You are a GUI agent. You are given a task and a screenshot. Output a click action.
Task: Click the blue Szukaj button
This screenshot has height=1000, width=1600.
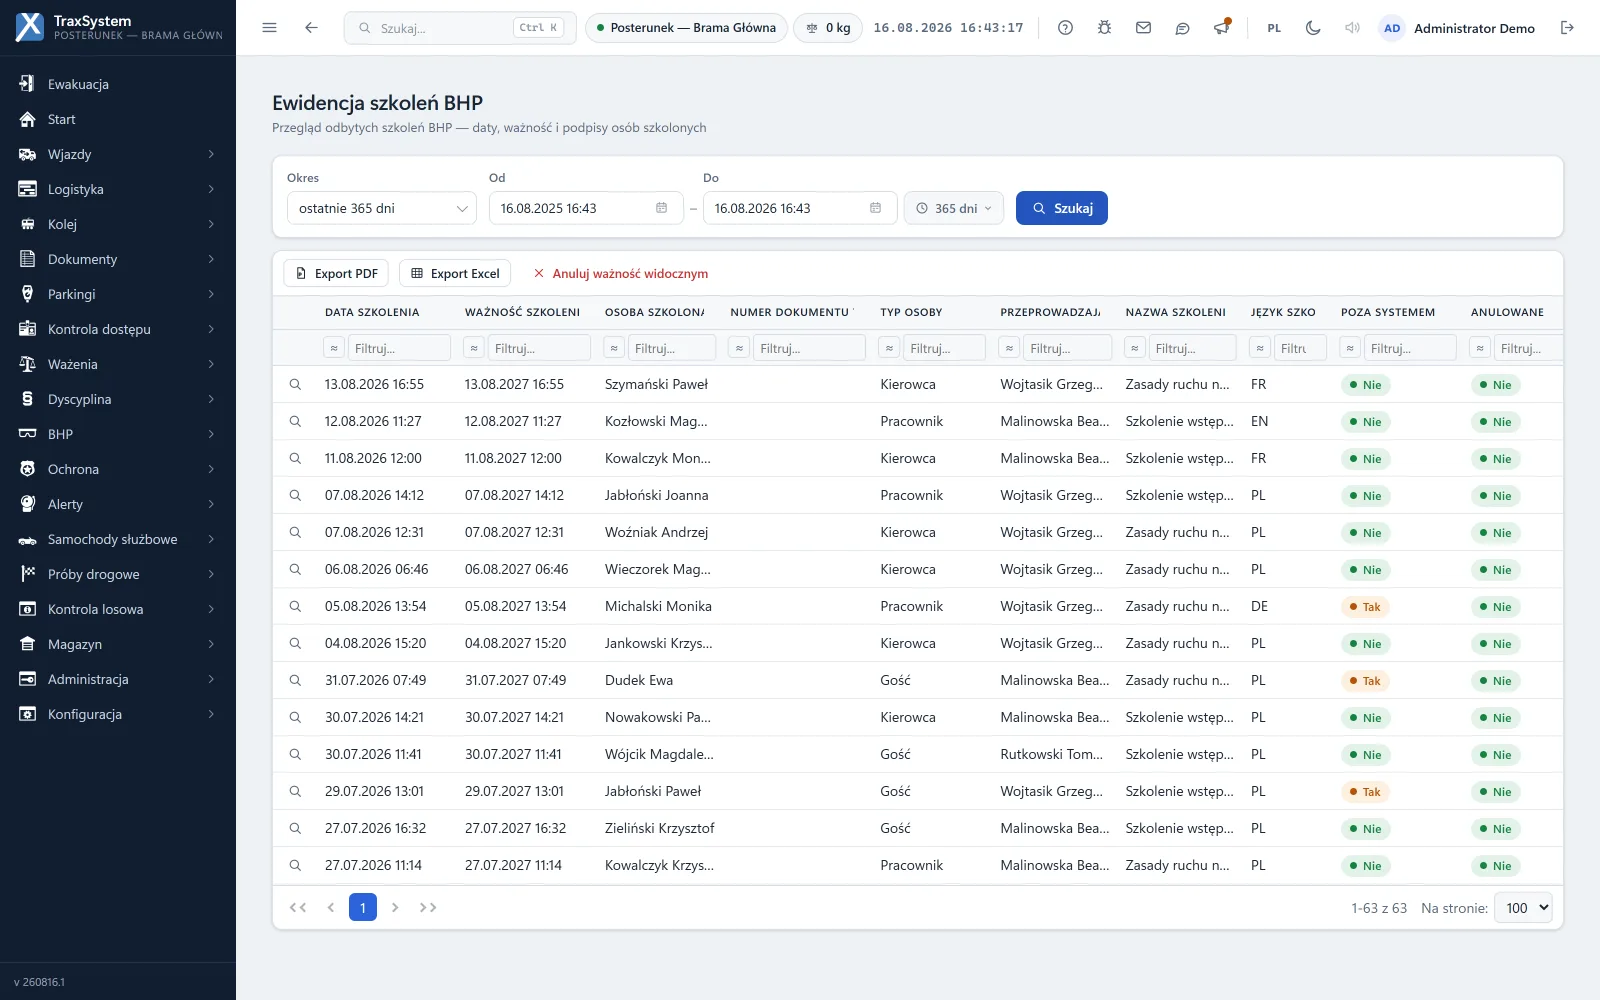click(1062, 208)
